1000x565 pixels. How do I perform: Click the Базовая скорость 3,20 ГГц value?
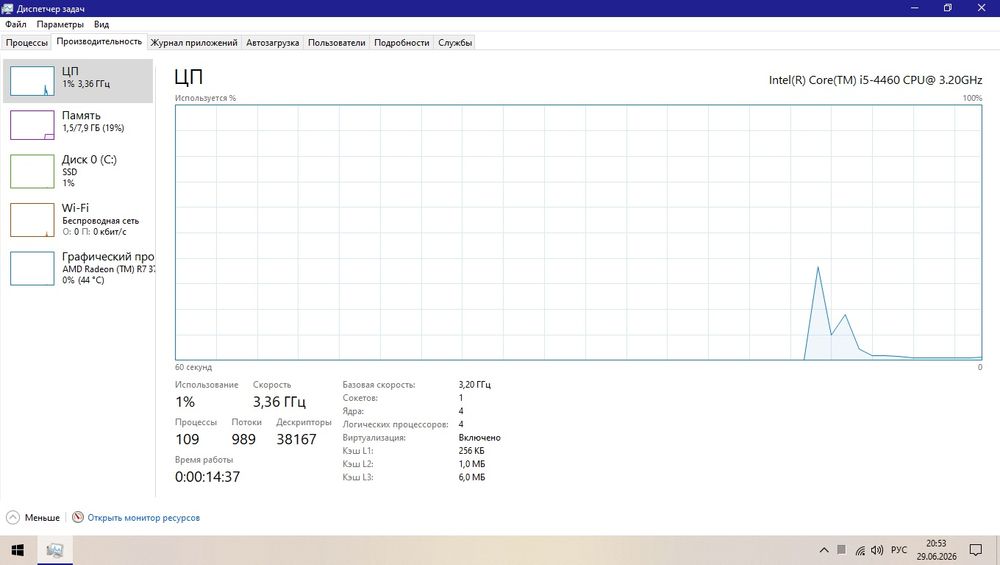coord(474,385)
